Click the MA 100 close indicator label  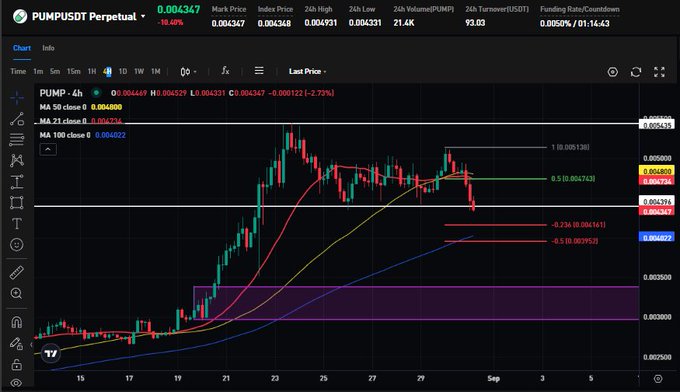point(65,135)
